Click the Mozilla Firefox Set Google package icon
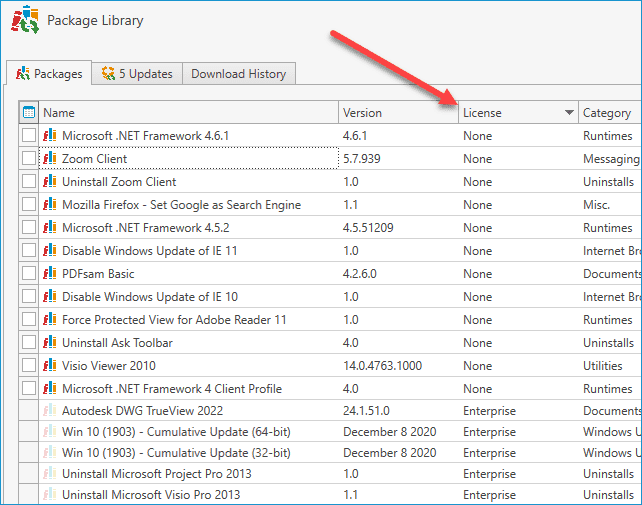Viewport: 642px width, 505px height. click(50, 204)
